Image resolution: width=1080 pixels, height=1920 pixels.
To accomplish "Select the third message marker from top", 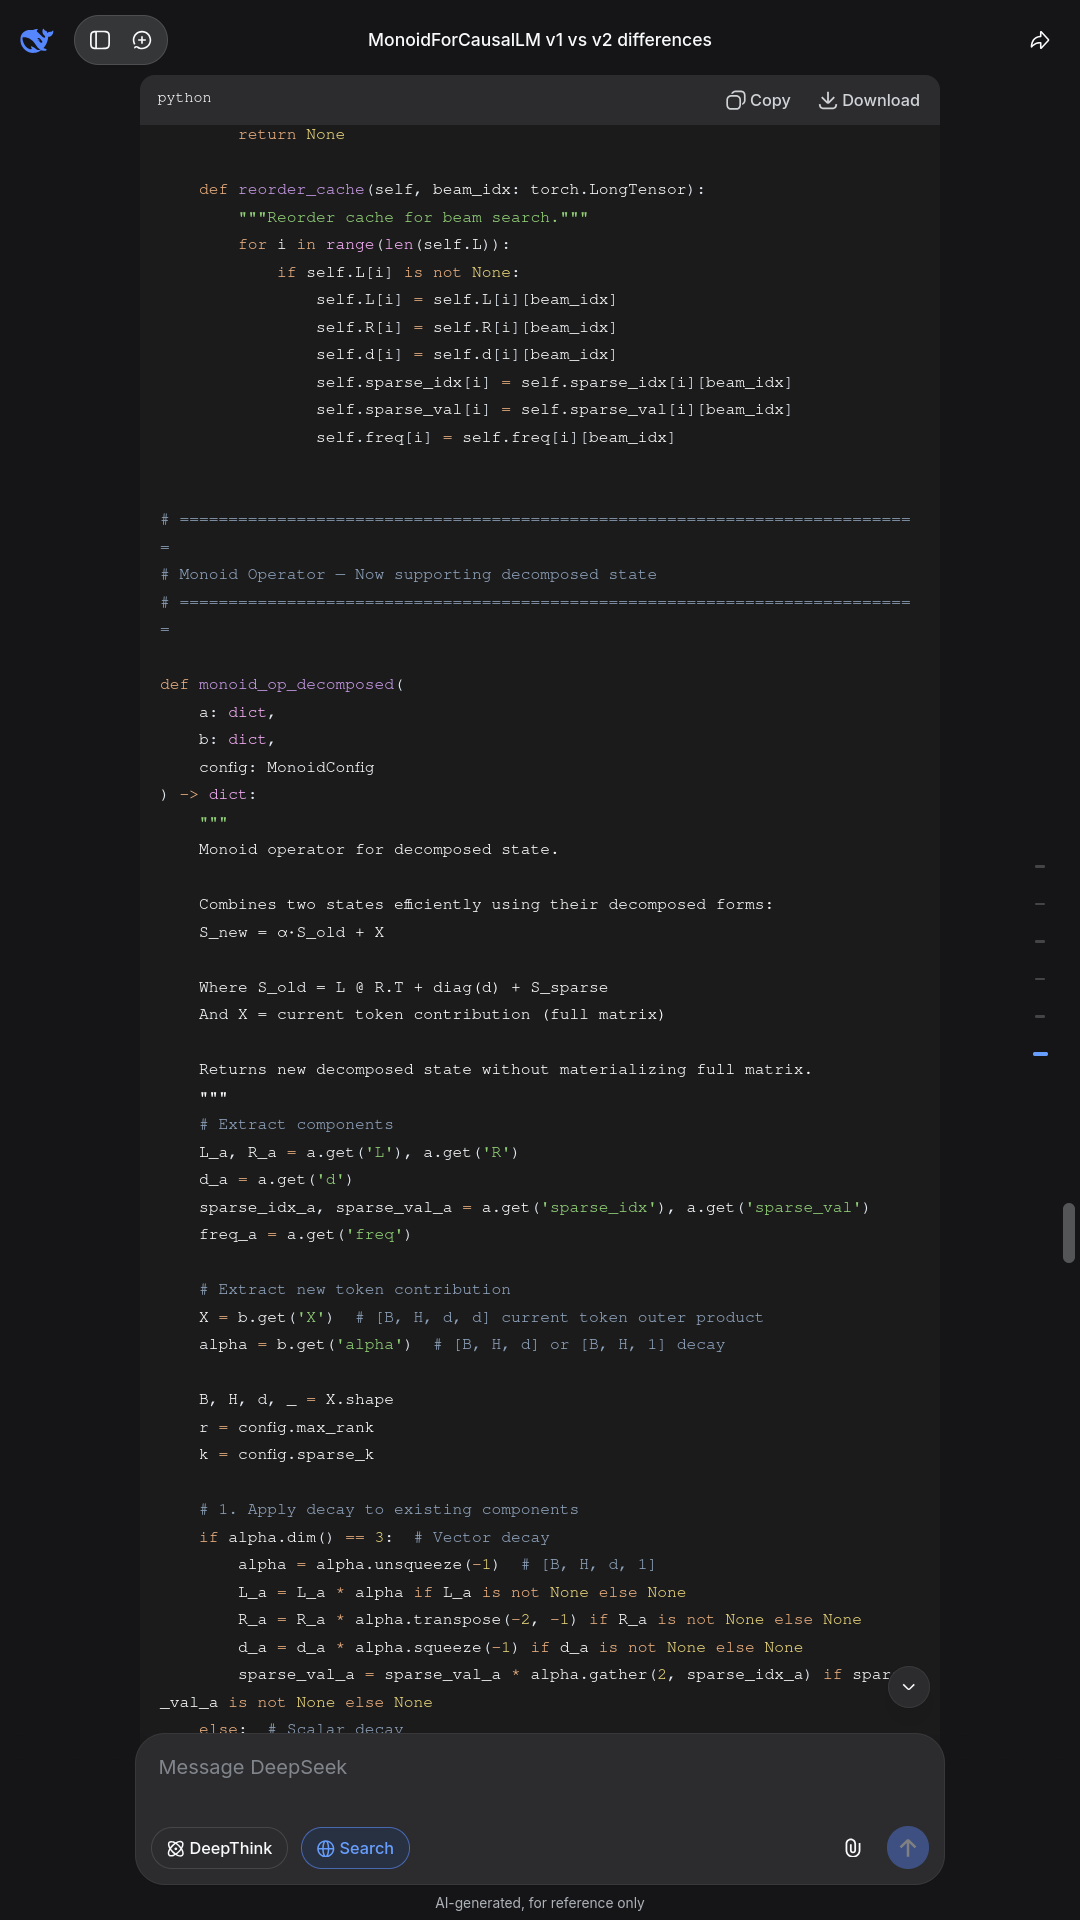I will tap(1040, 942).
